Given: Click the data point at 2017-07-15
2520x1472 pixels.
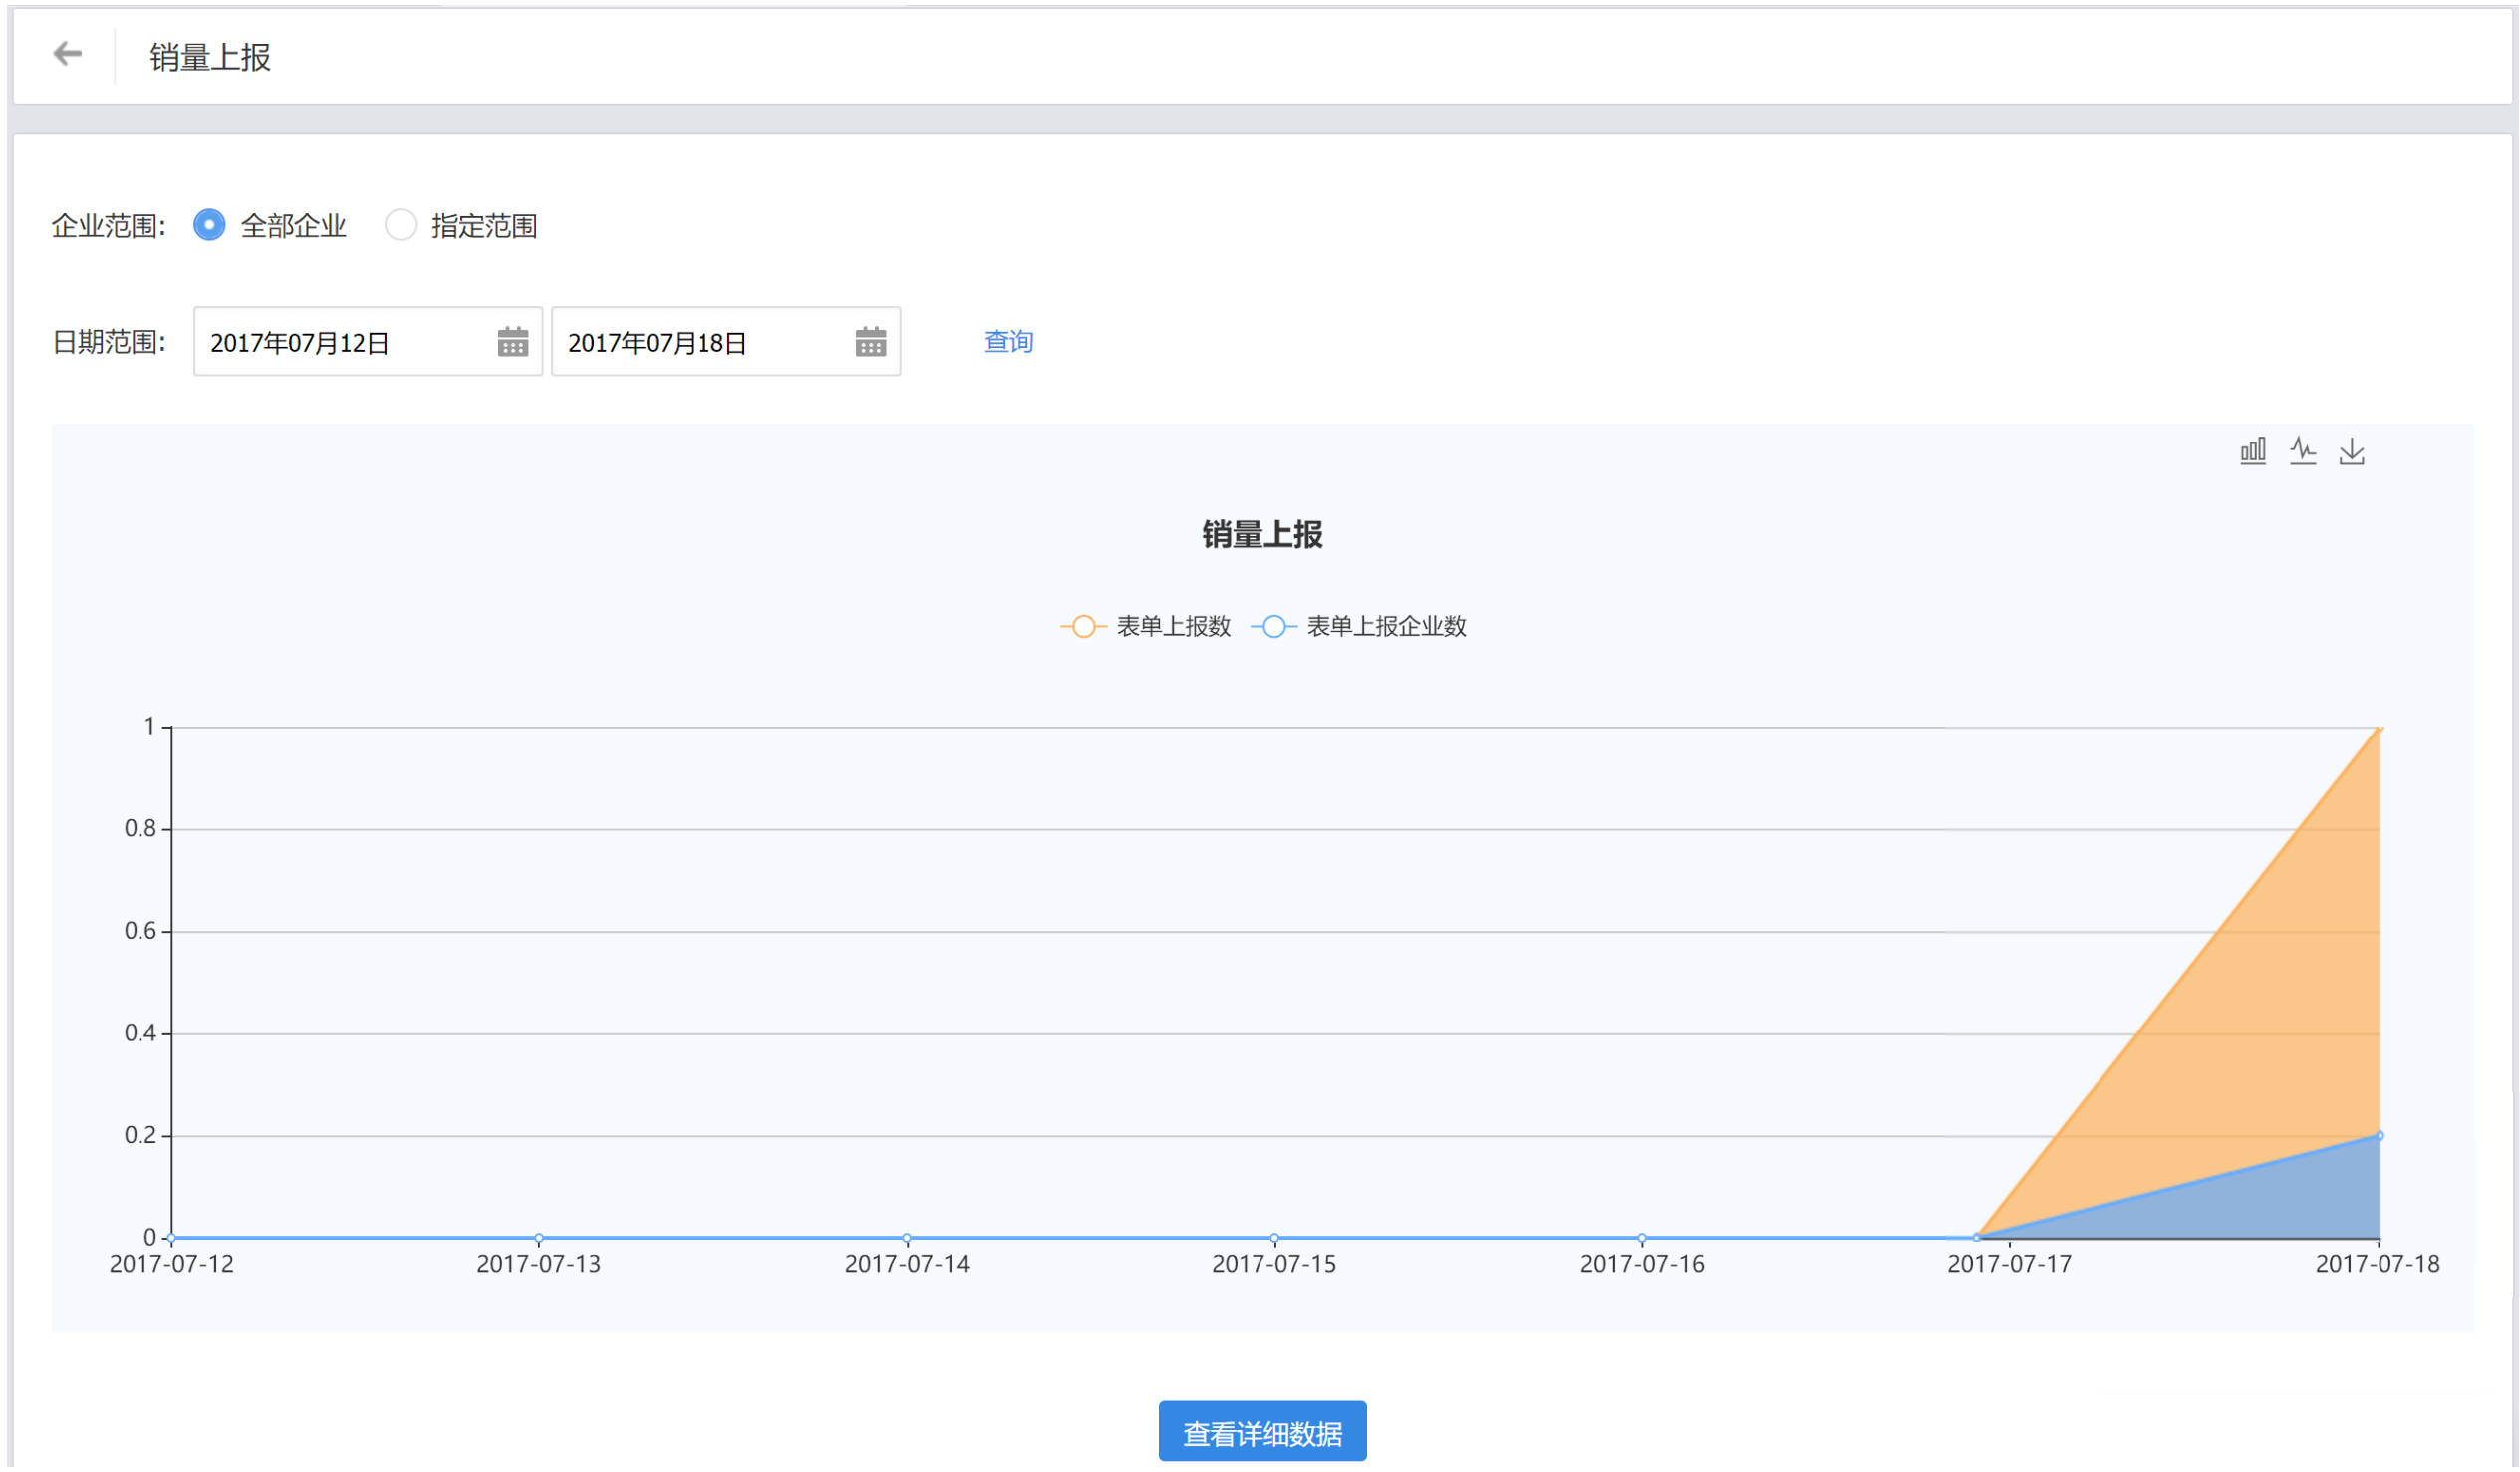Looking at the screenshot, I should click(x=1274, y=1239).
